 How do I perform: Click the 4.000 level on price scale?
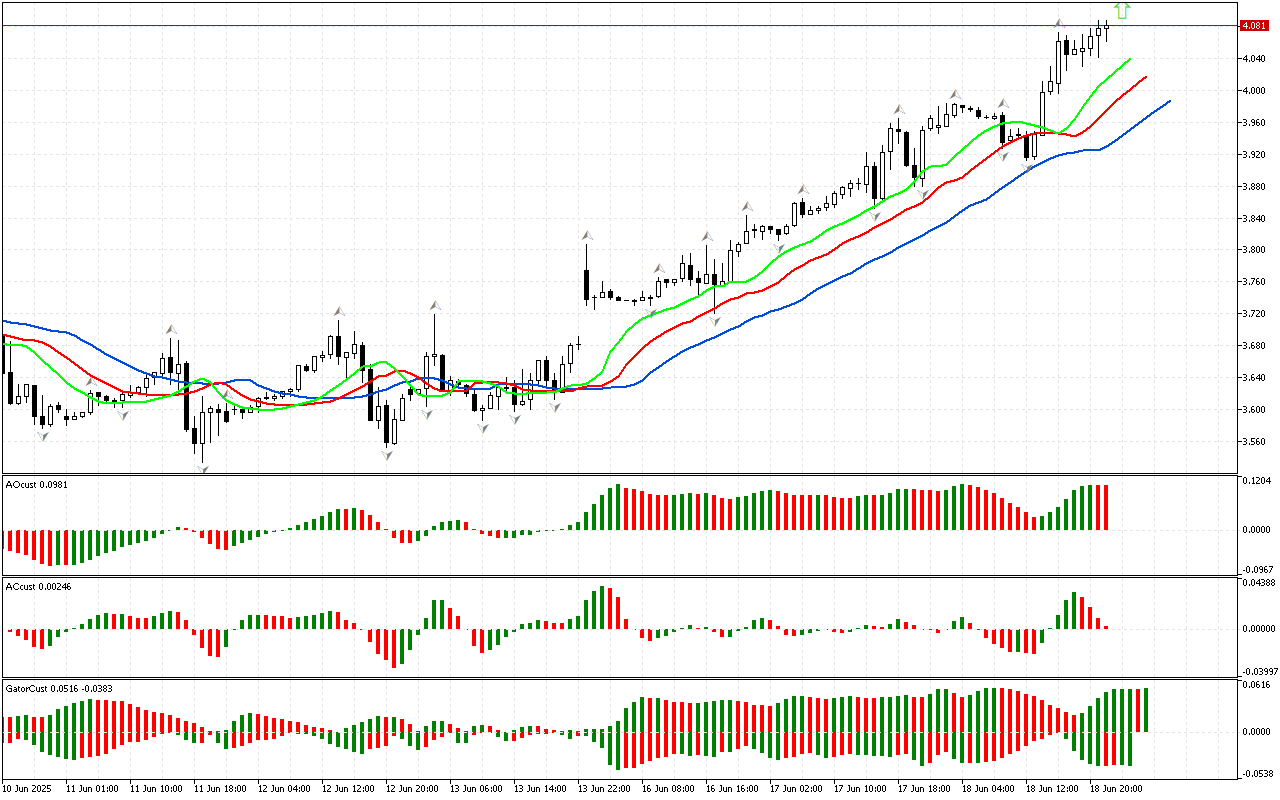(1253, 90)
